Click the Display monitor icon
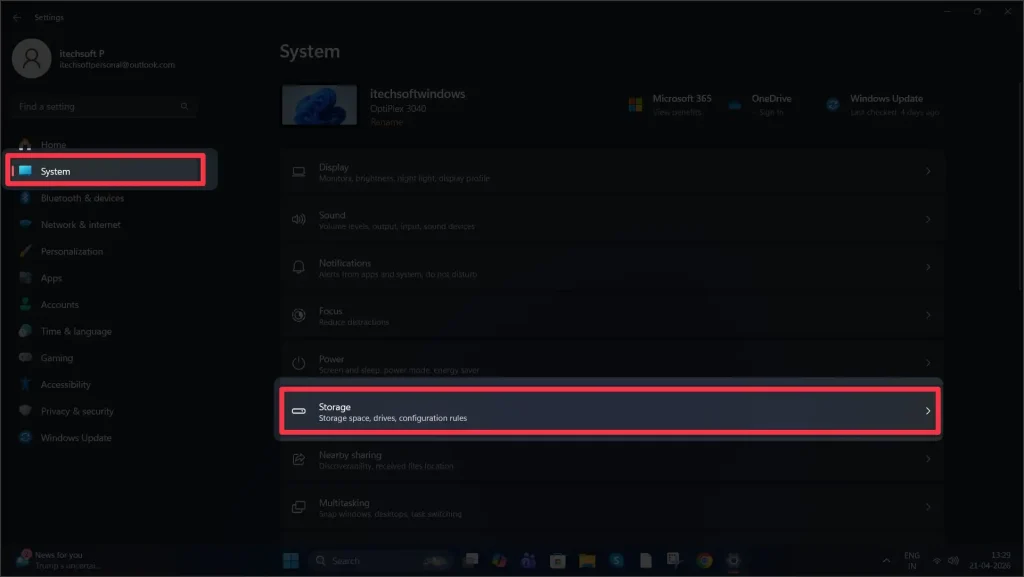1024x577 pixels. pyautogui.click(x=297, y=171)
